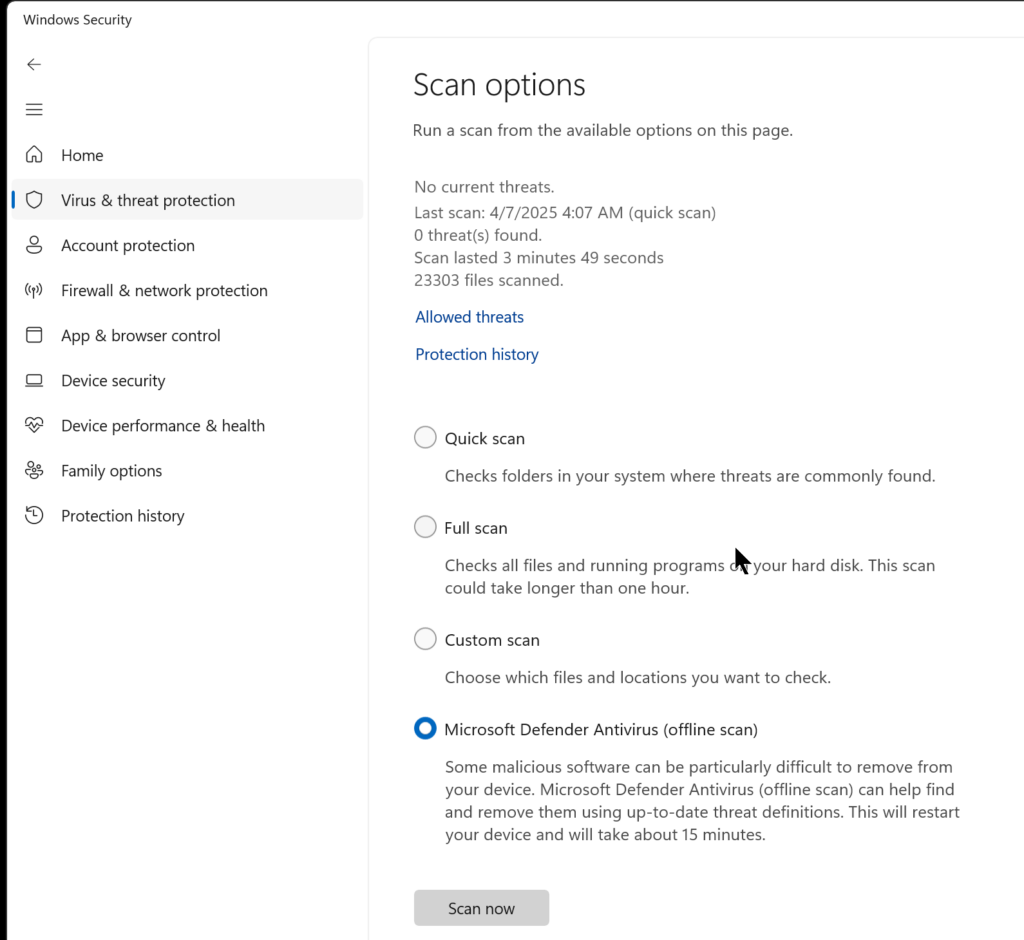The height and width of the screenshot is (940, 1024).
Task: Open Family options section
Action: point(187,470)
